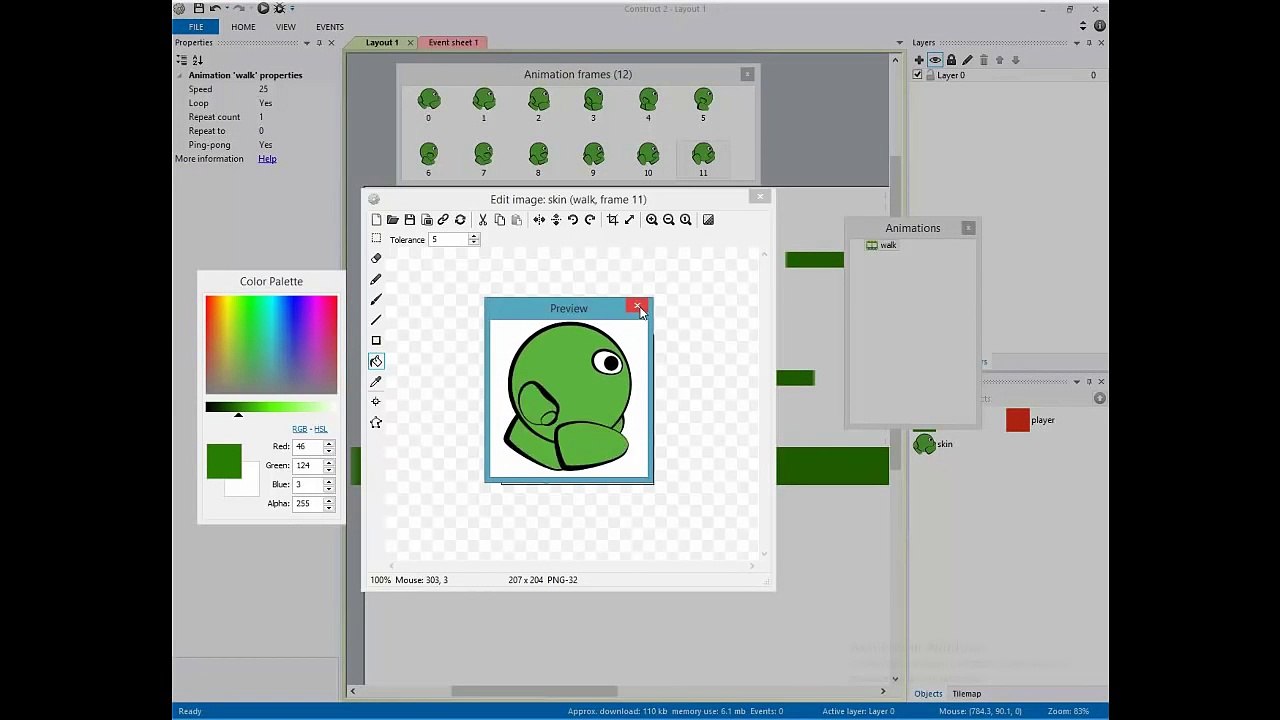Choose the set origin and image points tool
The width and height of the screenshot is (1280, 720).
376,402
